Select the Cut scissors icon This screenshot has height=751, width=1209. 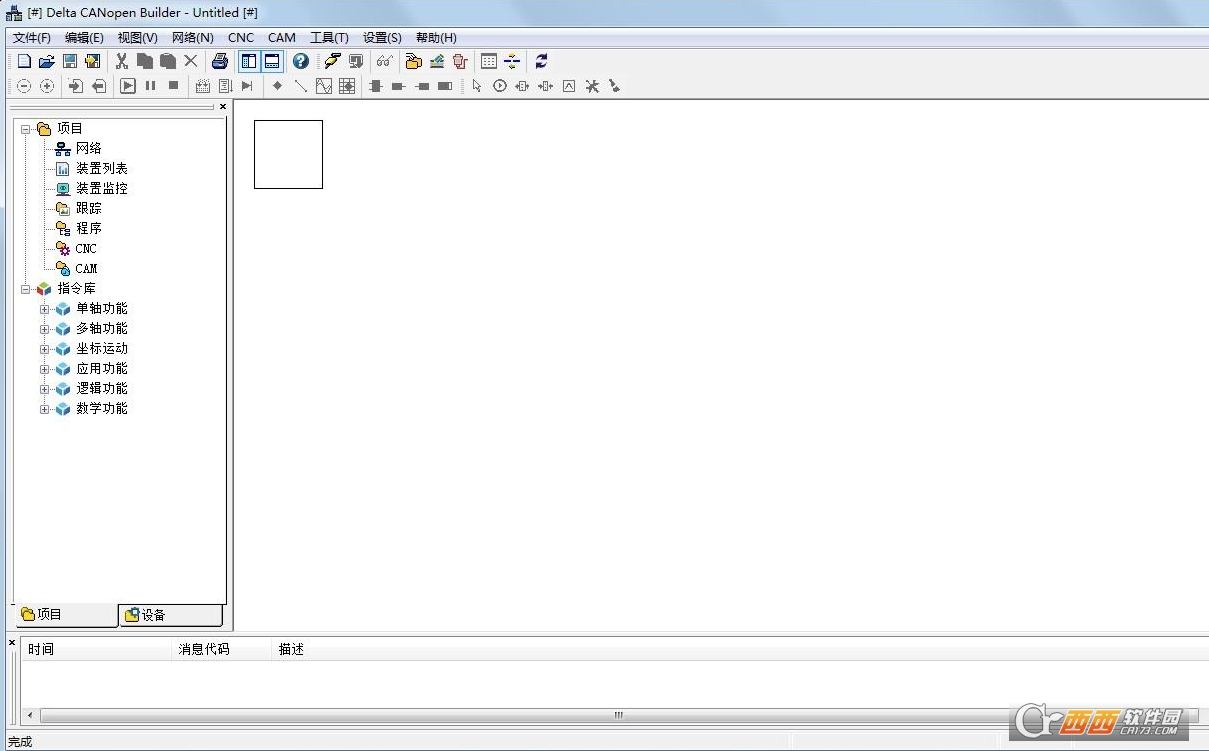point(122,62)
